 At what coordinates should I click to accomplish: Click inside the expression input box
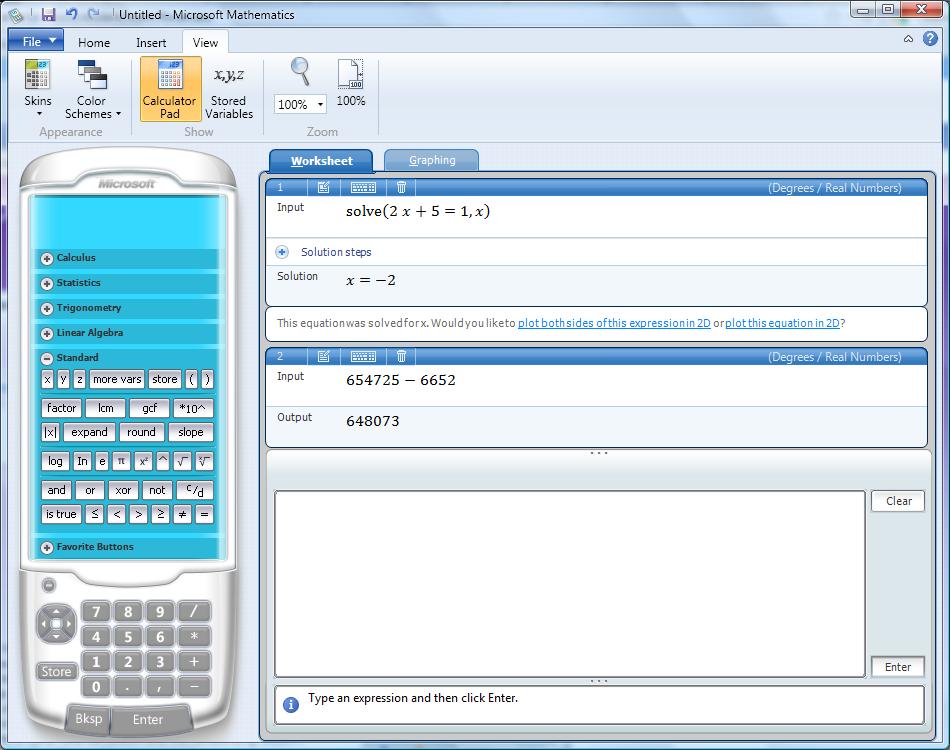(569, 582)
